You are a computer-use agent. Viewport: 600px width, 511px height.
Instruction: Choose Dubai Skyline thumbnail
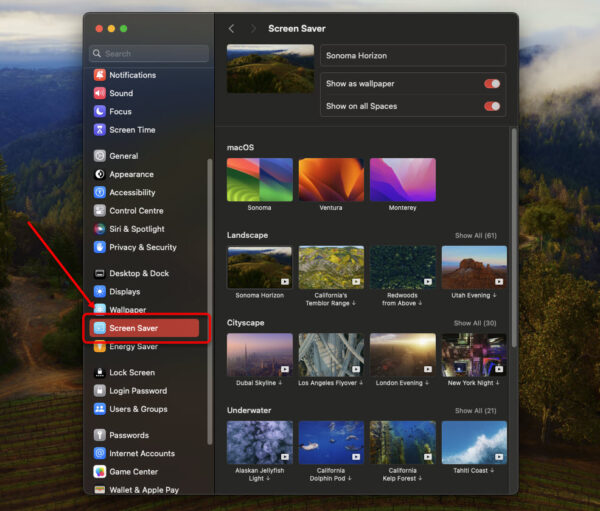(x=260, y=355)
